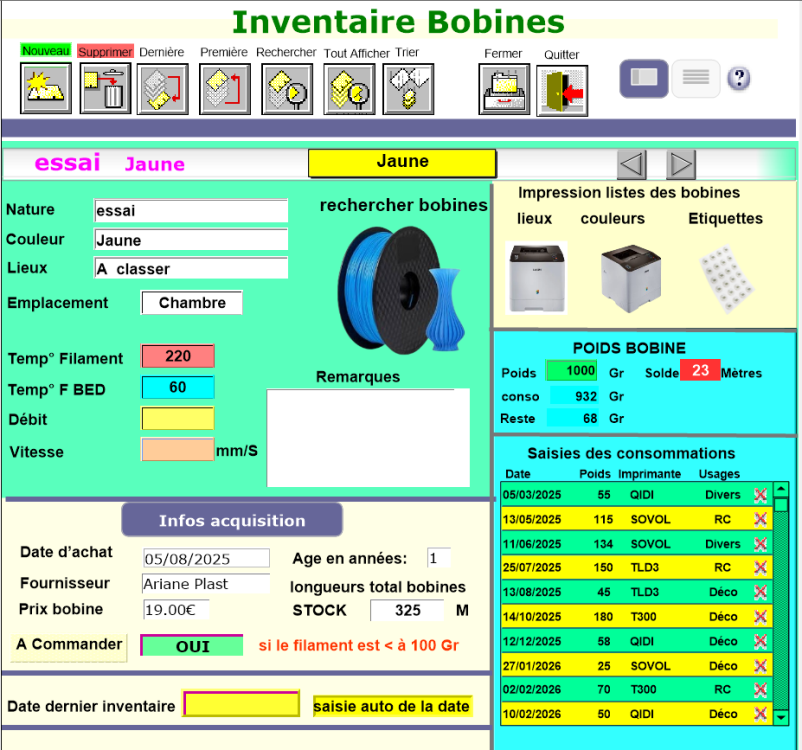
Task: Click the Supprimer trash icon
Action: [105, 88]
